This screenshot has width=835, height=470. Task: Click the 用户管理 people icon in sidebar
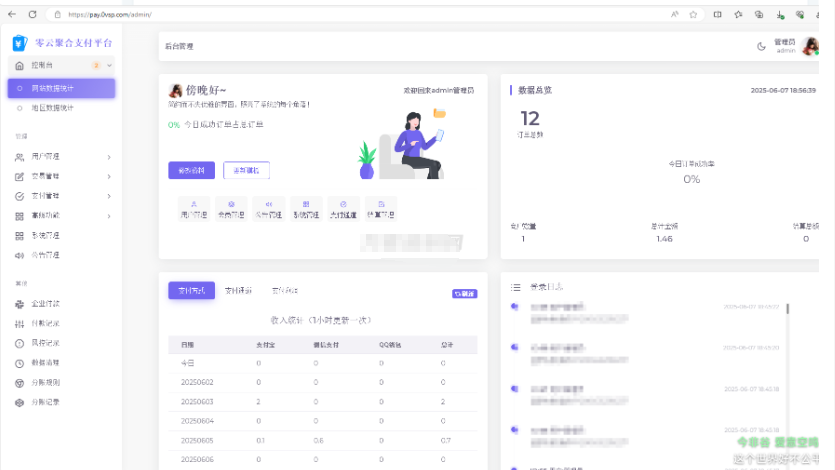tap(20, 157)
